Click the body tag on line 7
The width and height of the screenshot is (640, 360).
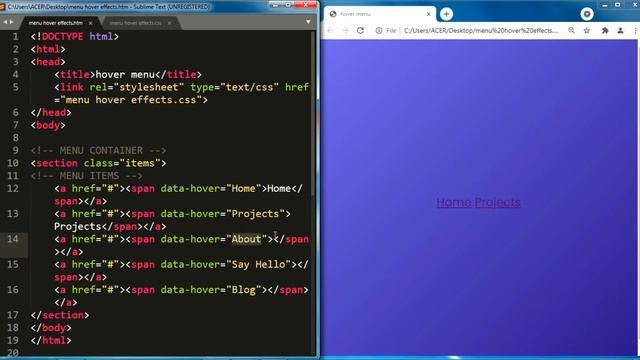(x=48, y=125)
